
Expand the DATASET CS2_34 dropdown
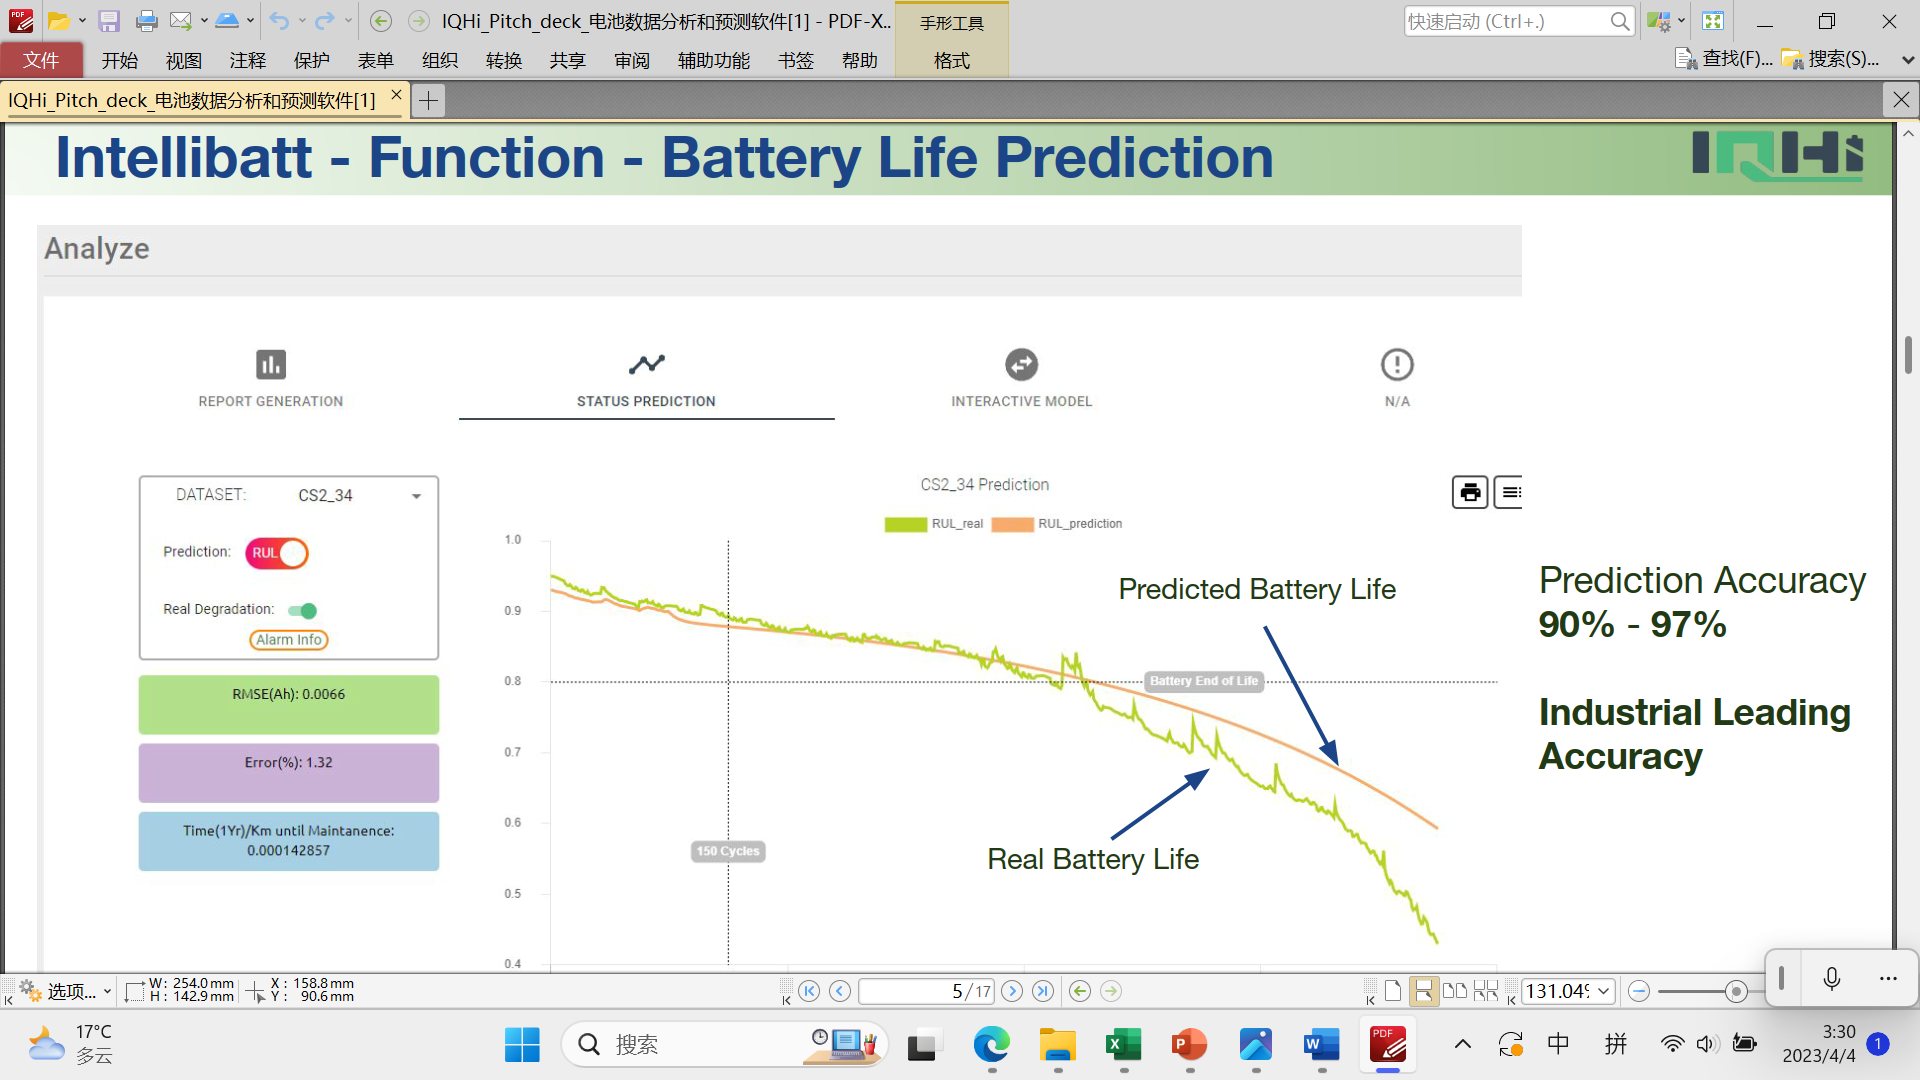pyautogui.click(x=416, y=496)
